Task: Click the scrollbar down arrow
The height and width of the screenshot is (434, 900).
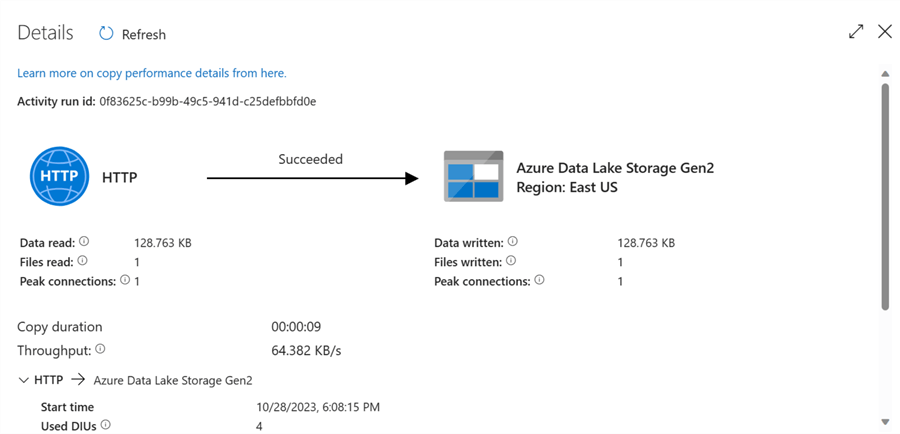Action: pyautogui.click(x=885, y=422)
